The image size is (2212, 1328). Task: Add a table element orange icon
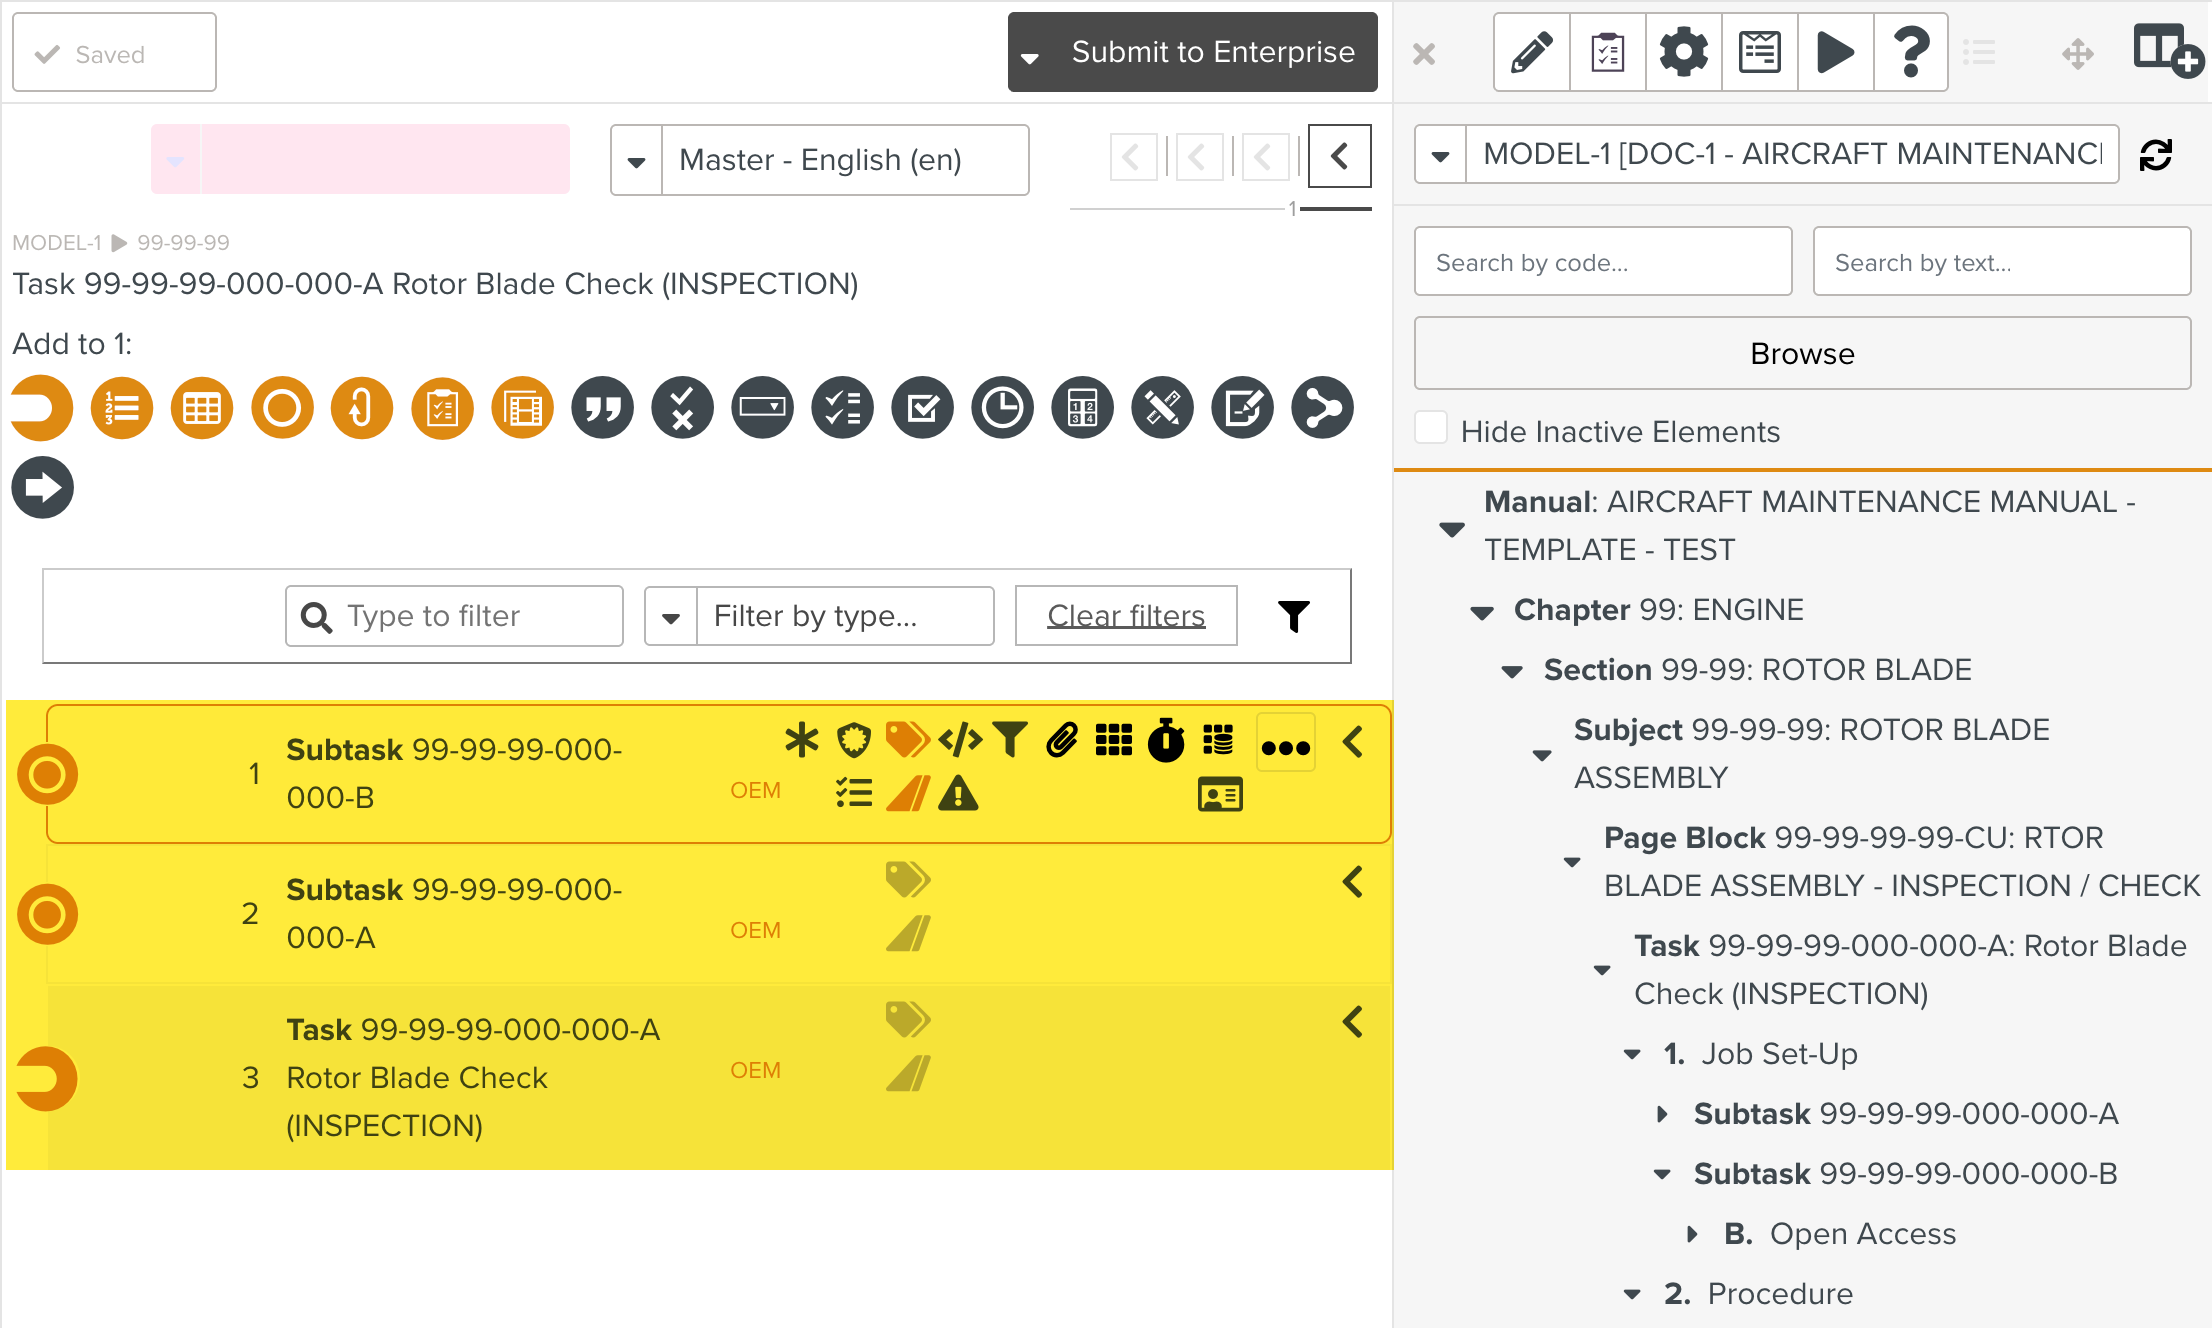pos(202,408)
